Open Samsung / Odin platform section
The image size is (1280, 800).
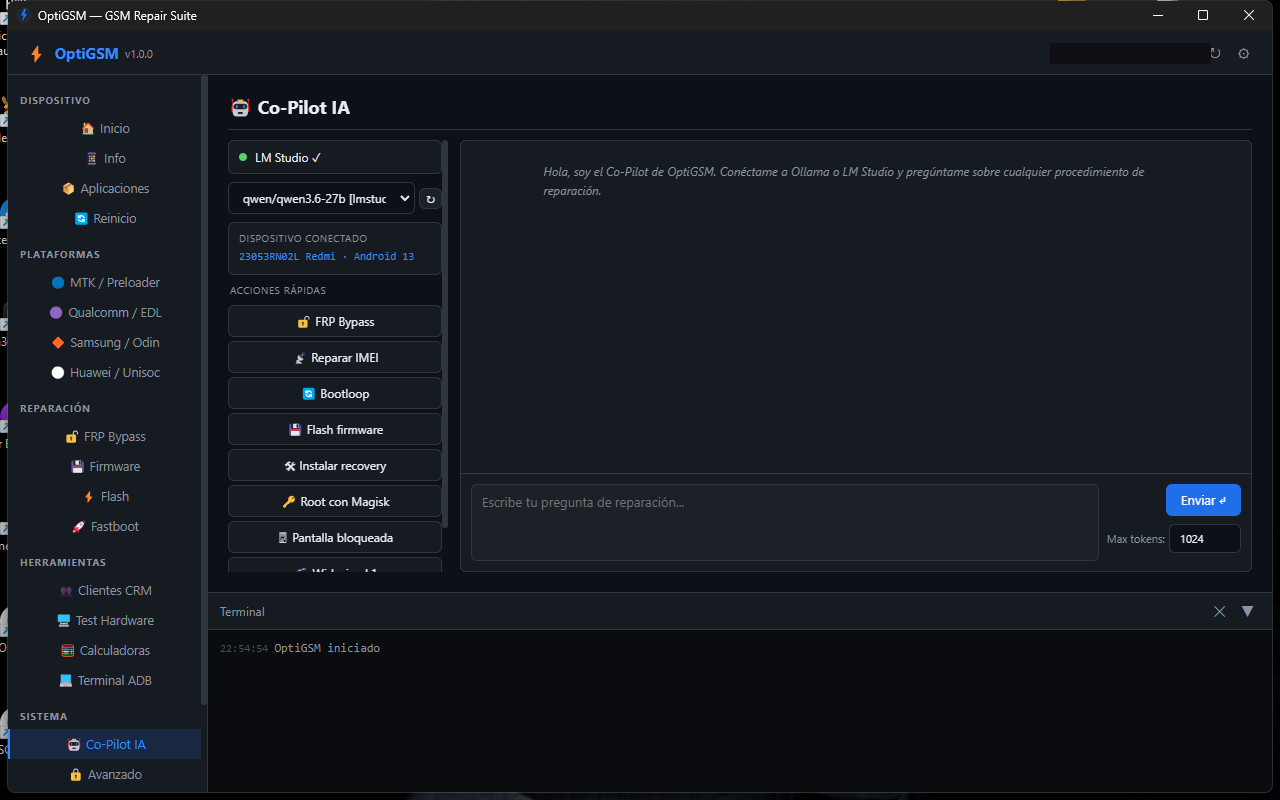point(105,343)
